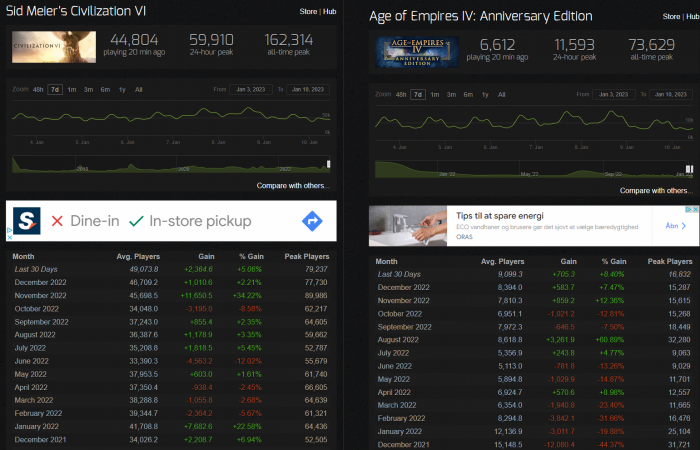Image resolution: width=700 pixels, height=450 pixels.
Task: Click Civilization VI 162,314 all-time peak
Action: [289, 40]
